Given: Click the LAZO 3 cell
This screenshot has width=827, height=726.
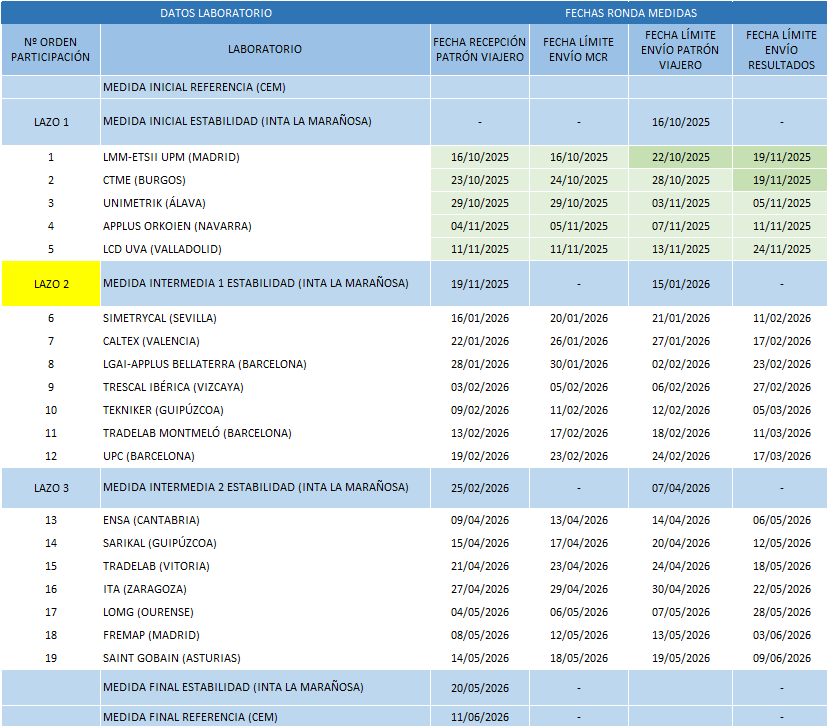Looking at the screenshot, I should [x=51, y=488].
